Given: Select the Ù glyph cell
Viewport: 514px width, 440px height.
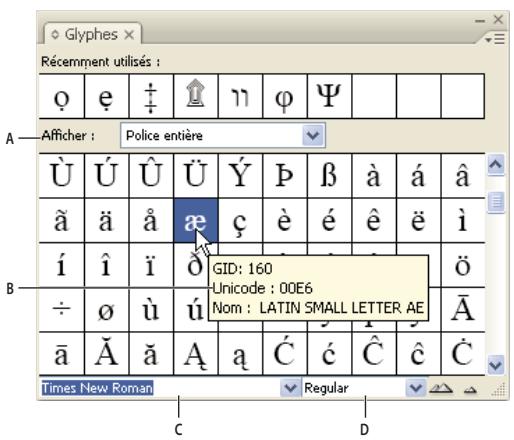Looking at the screenshot, I should [x=62, y=176].
